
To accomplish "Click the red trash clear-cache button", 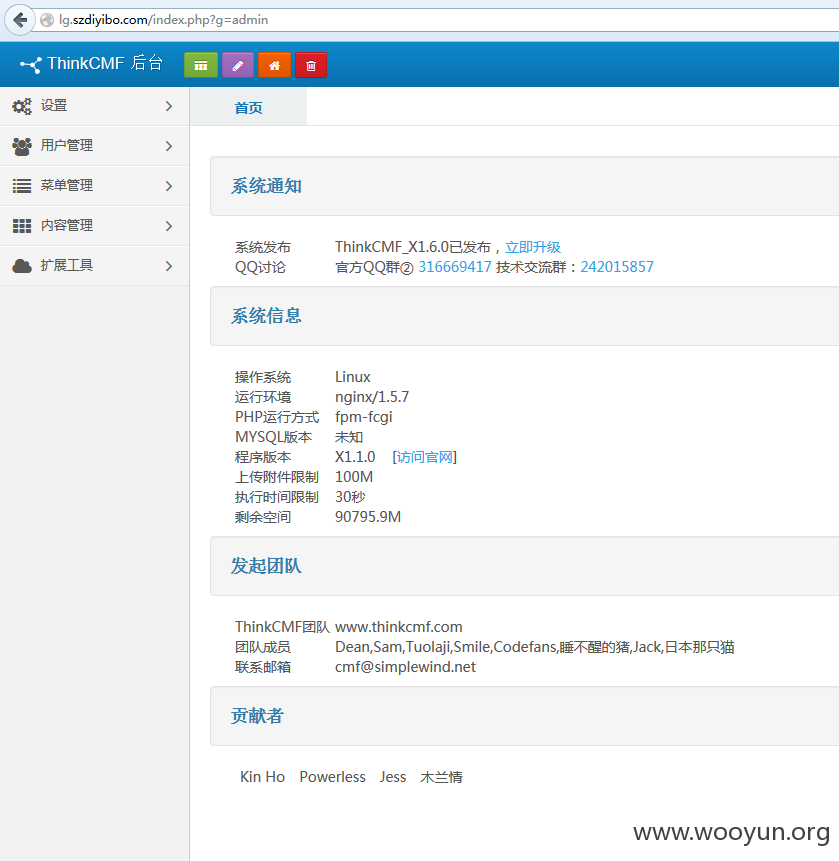I will (311, 65).
